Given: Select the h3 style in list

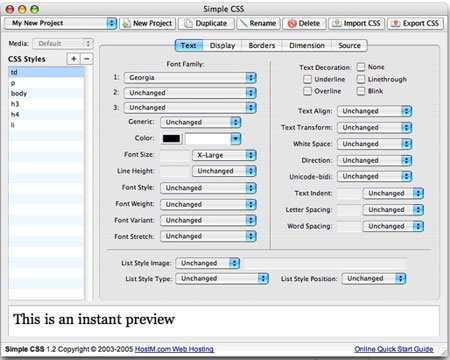Looking at the screenshot, I should click(46, 104).
